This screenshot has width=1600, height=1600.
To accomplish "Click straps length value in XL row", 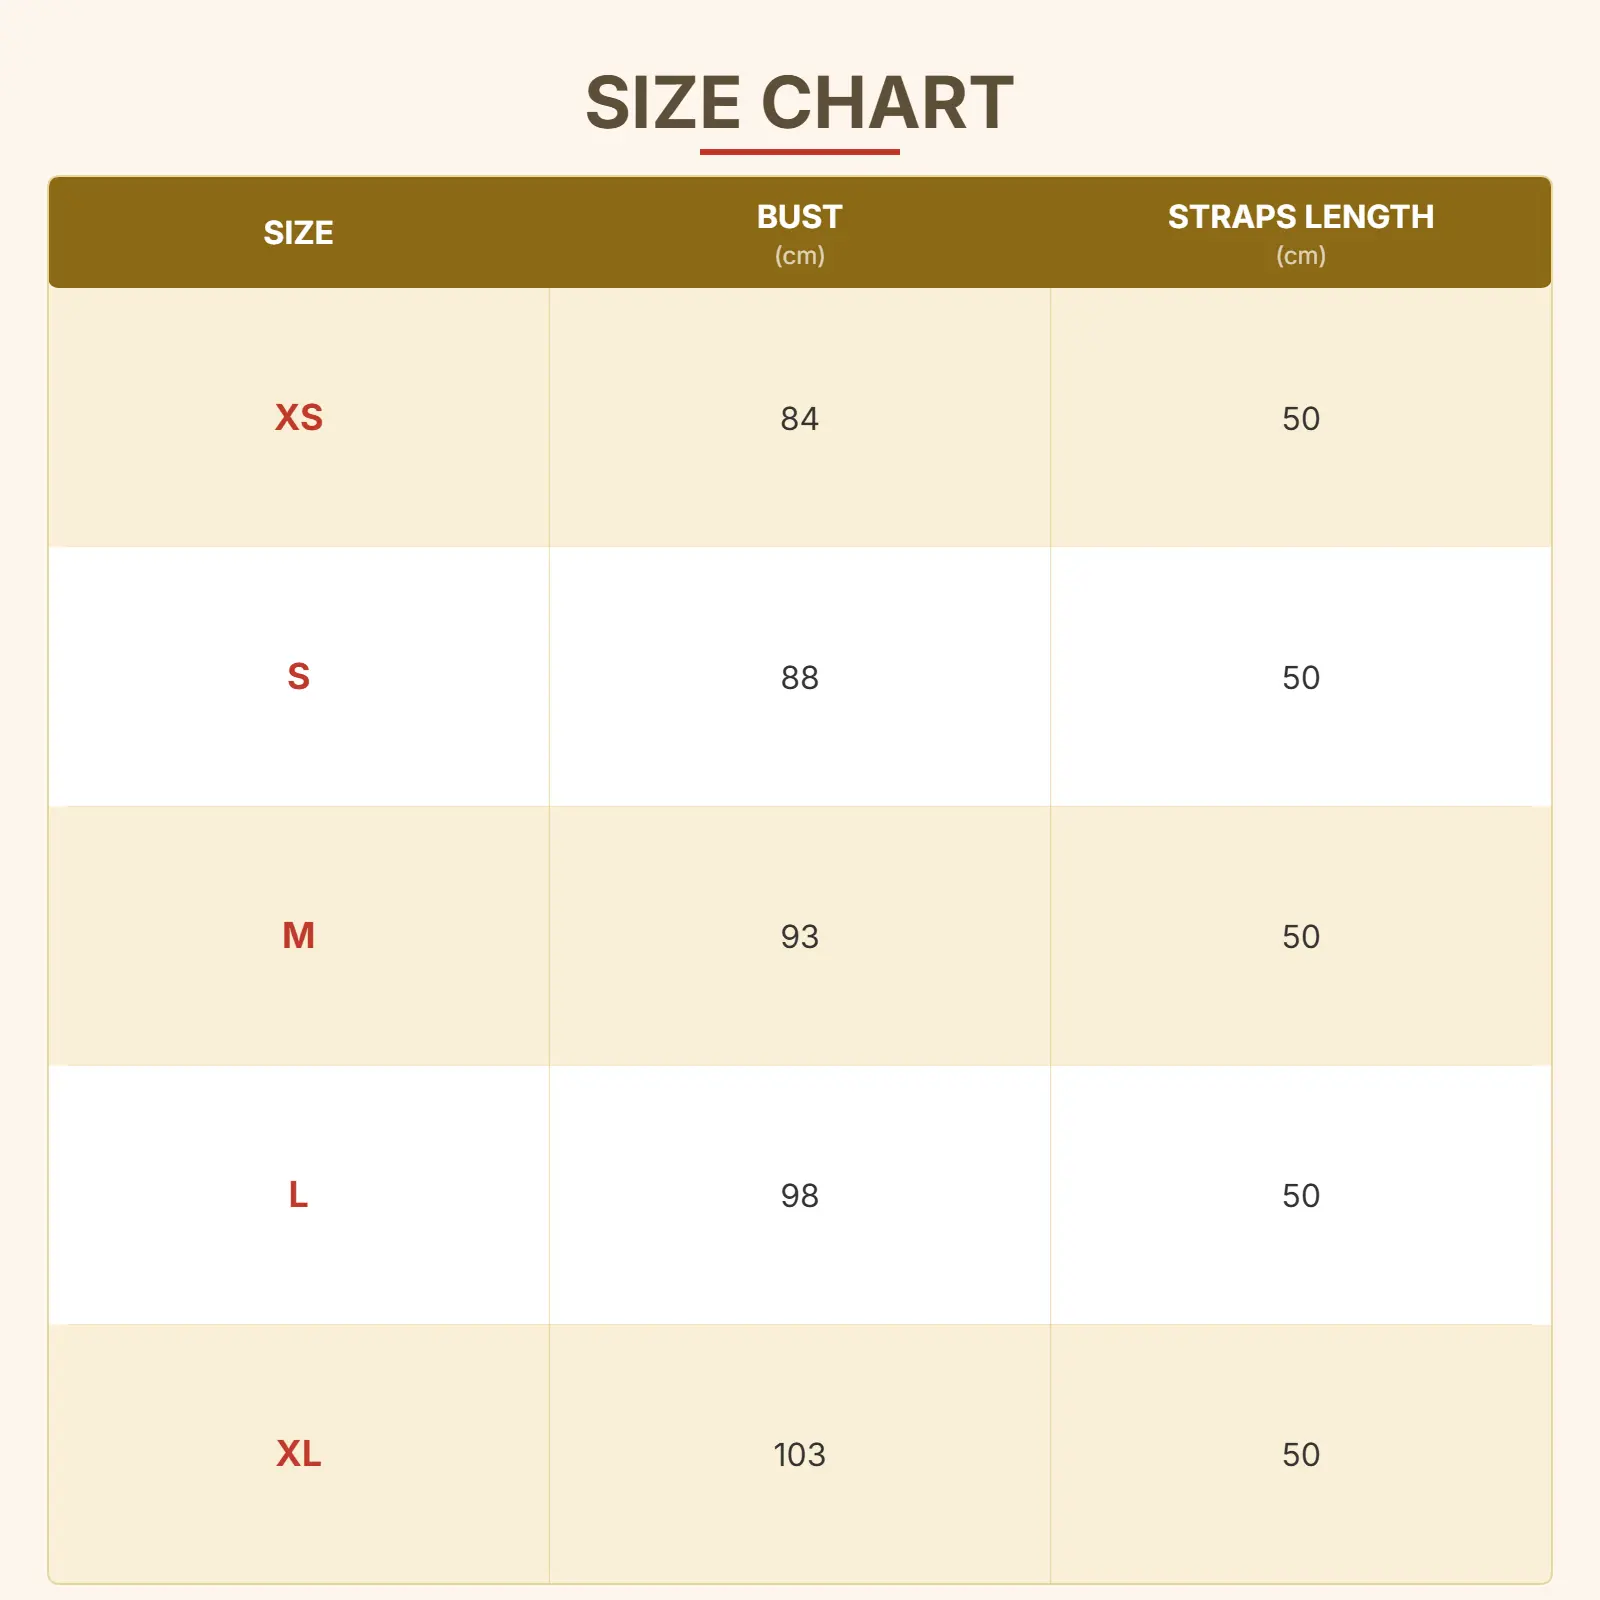I will [x=1300, y=1454].
